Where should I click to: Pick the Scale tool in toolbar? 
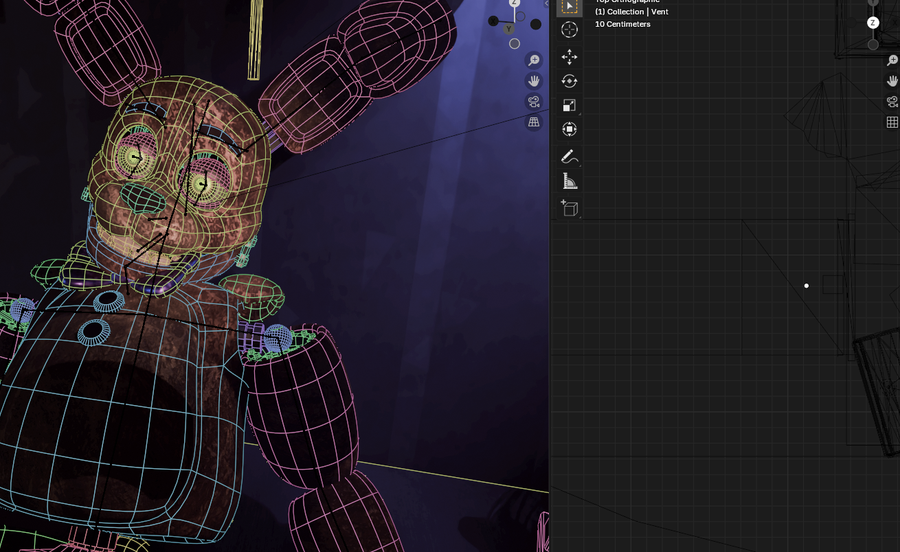click(569, 105)
